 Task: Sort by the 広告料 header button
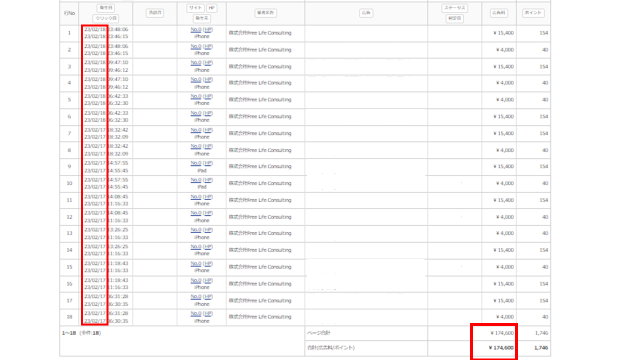point(499,13)
